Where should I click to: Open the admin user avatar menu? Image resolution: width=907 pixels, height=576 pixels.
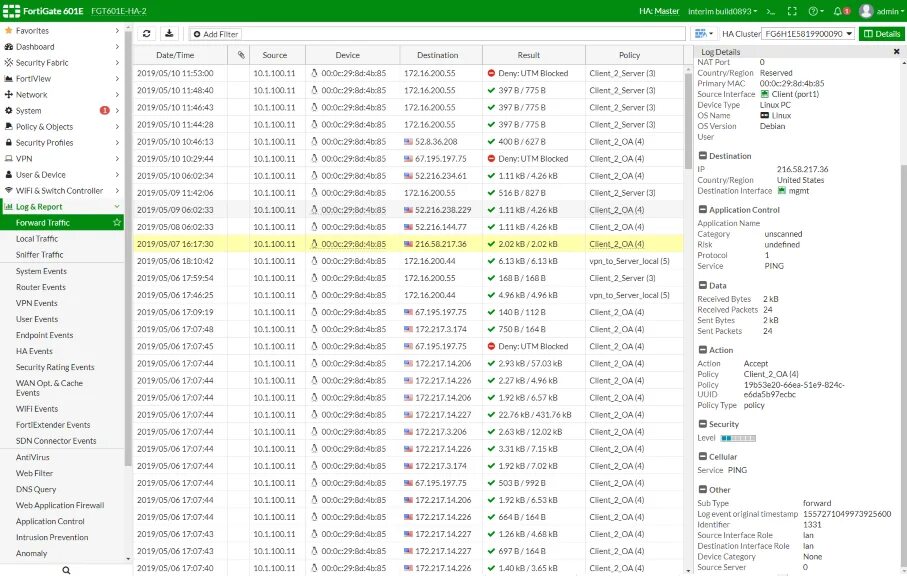pos(866,11)
